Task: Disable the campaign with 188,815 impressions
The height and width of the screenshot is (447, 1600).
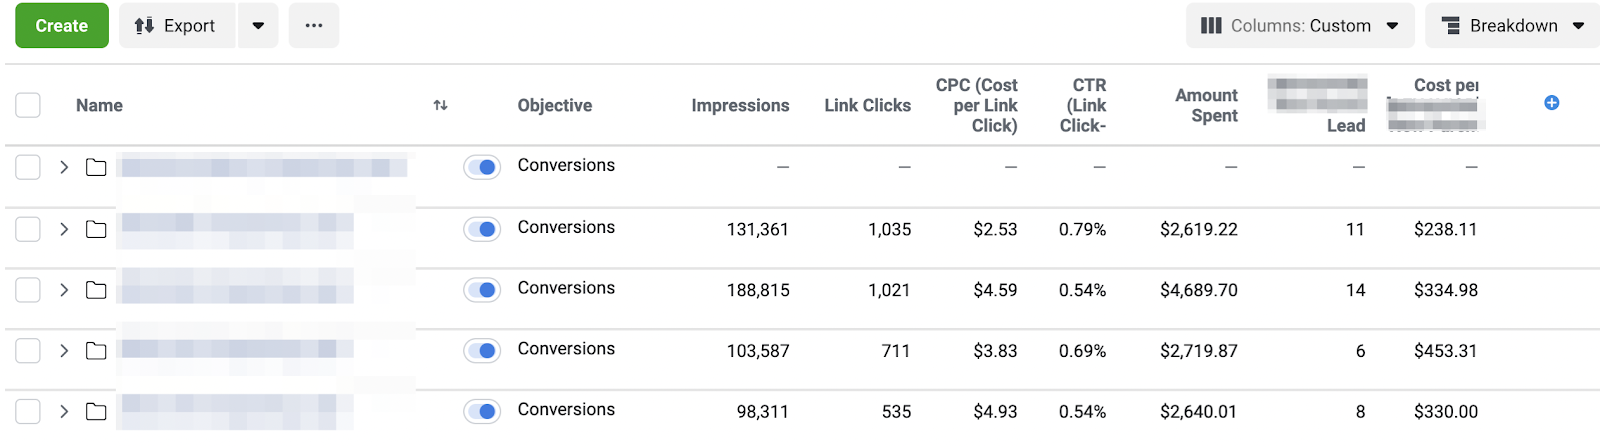Action: (482, 290)
